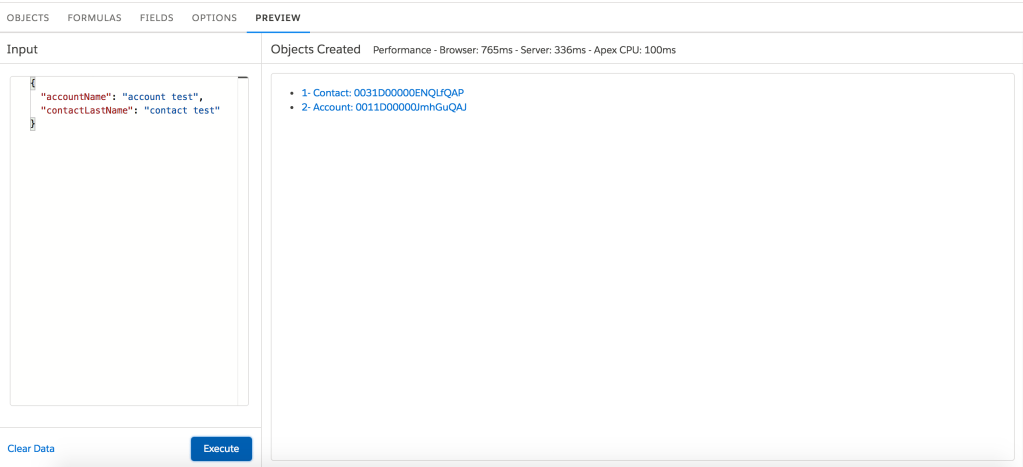Viewport: 1023px width, 467px height.
Task: Open the created Contact record link
Action: [382, 93]
